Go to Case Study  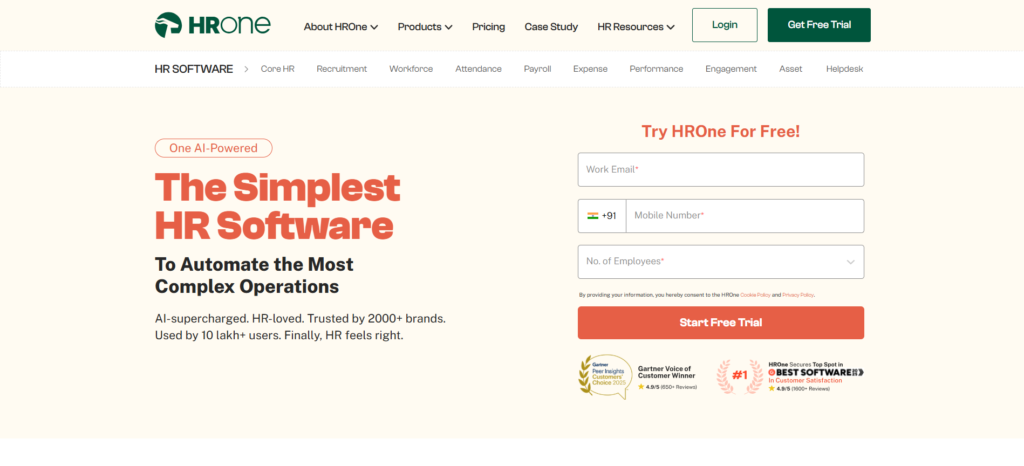tap(551, 27)
